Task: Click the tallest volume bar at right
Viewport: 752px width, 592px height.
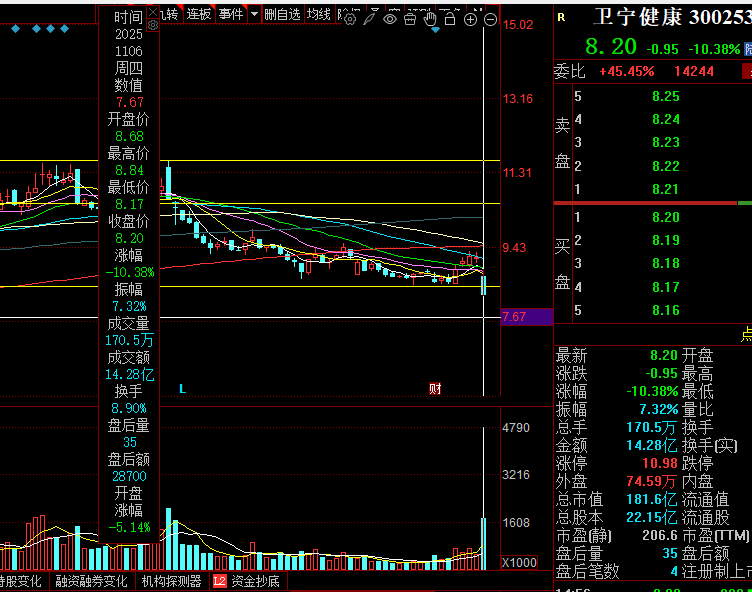Action: 483,544
